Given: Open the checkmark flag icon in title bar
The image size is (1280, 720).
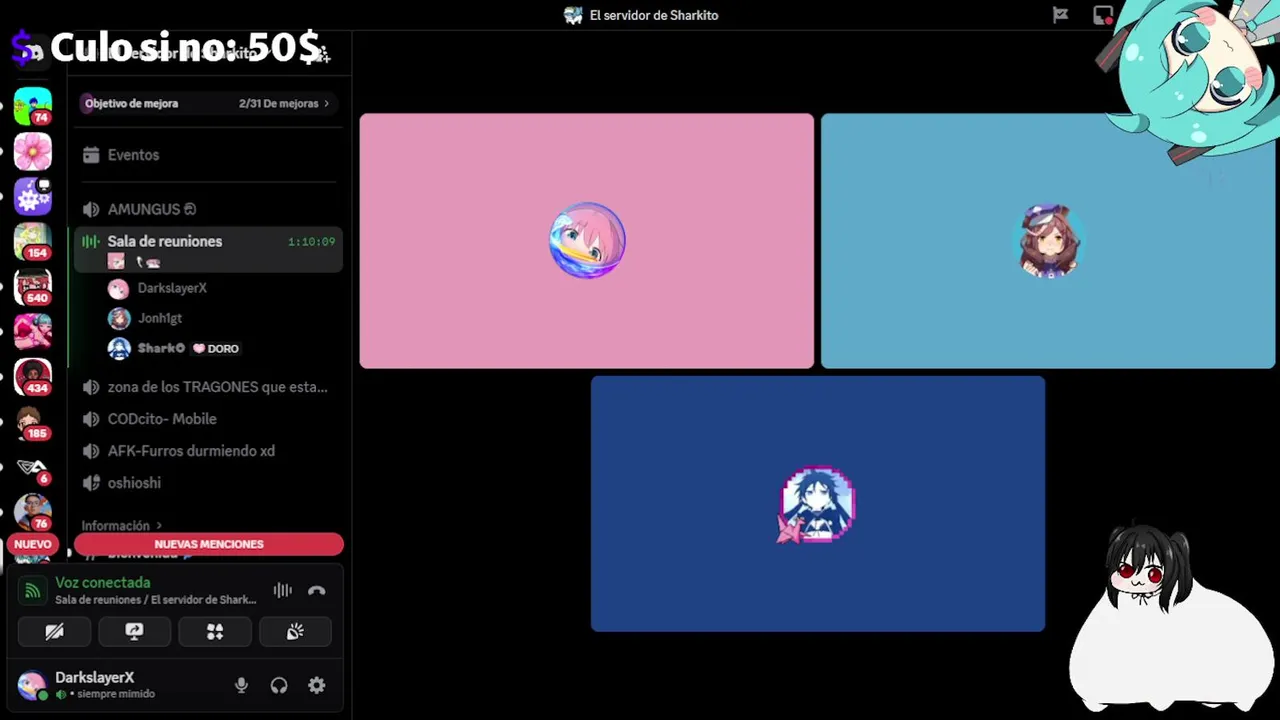Looking at the screenshot, I should (x=1061, y=15).
